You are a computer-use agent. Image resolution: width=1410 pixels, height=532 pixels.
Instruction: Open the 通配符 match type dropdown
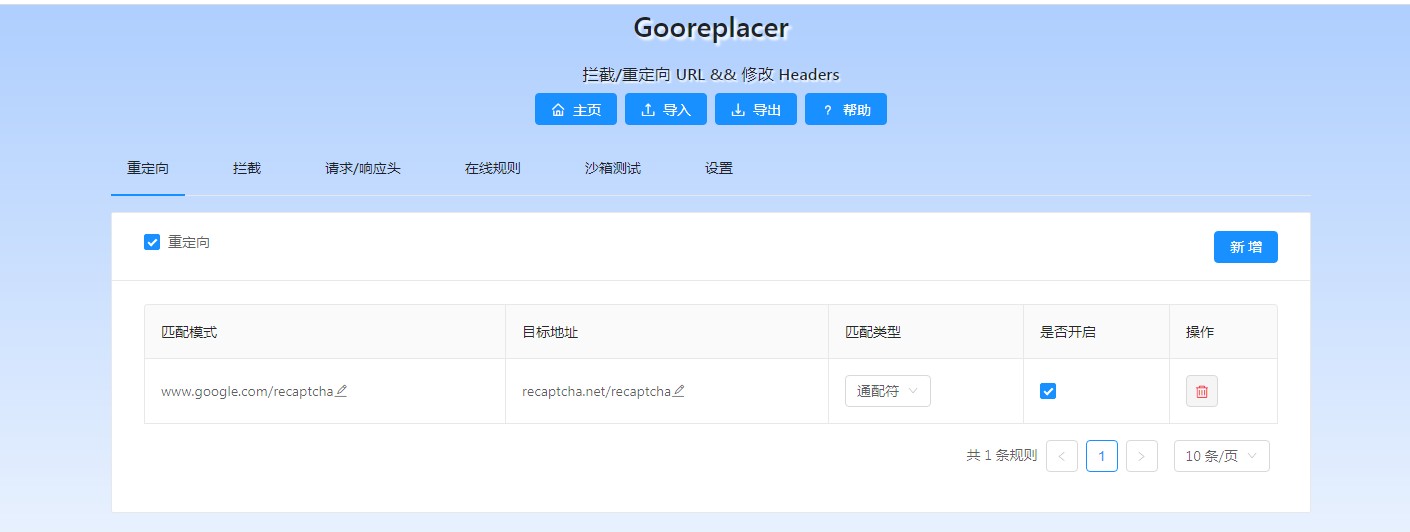click(888, 391)
